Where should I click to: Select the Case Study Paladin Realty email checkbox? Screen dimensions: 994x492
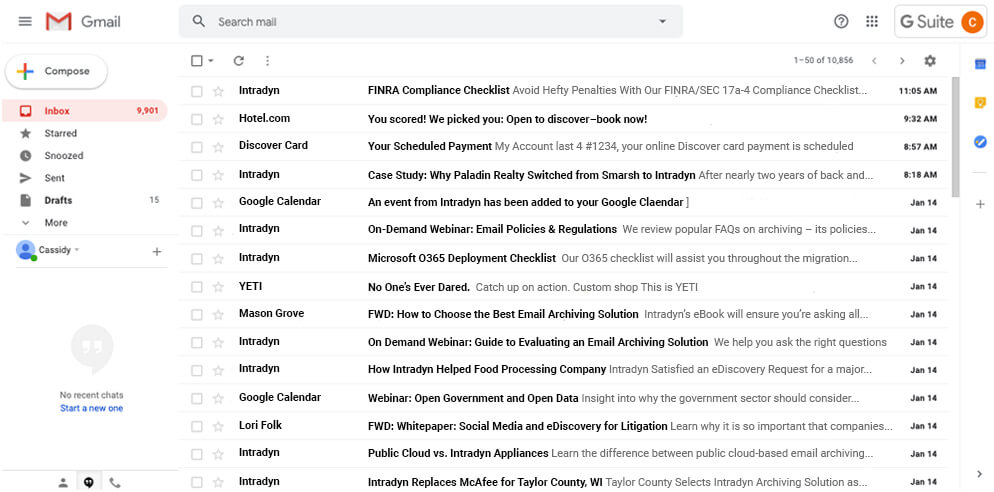pyautogui.click(x=197, y=175)
